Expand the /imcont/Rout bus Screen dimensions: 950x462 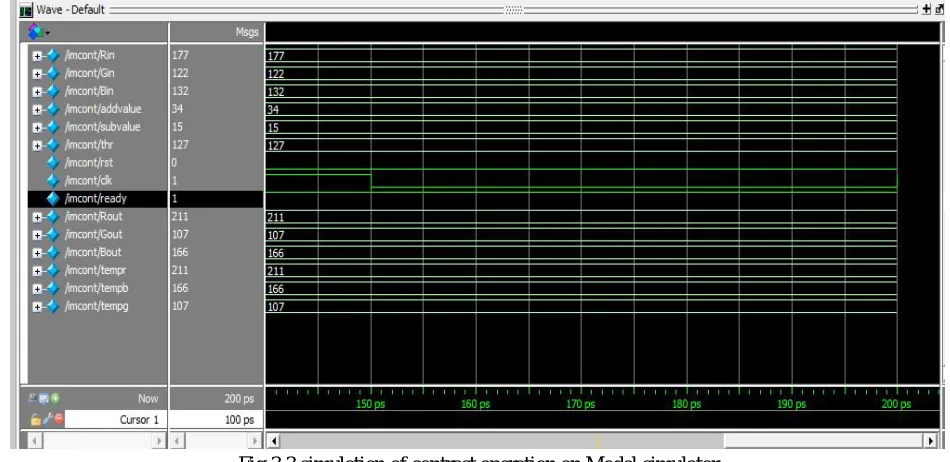[x=37, y=217]
